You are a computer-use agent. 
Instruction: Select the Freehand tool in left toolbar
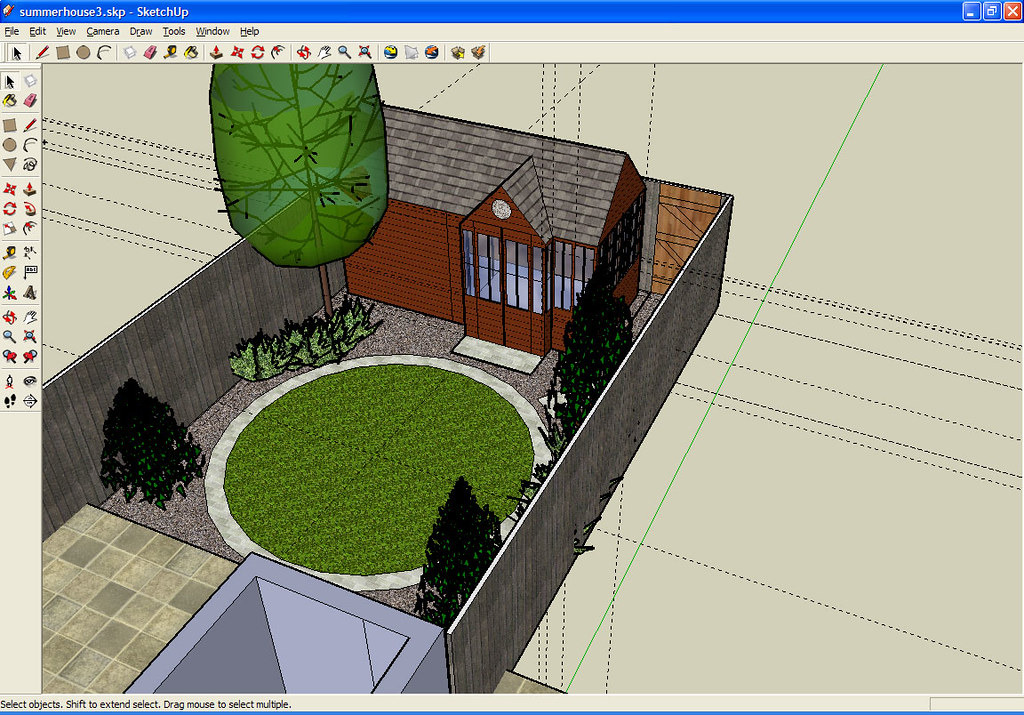point(30,164)
